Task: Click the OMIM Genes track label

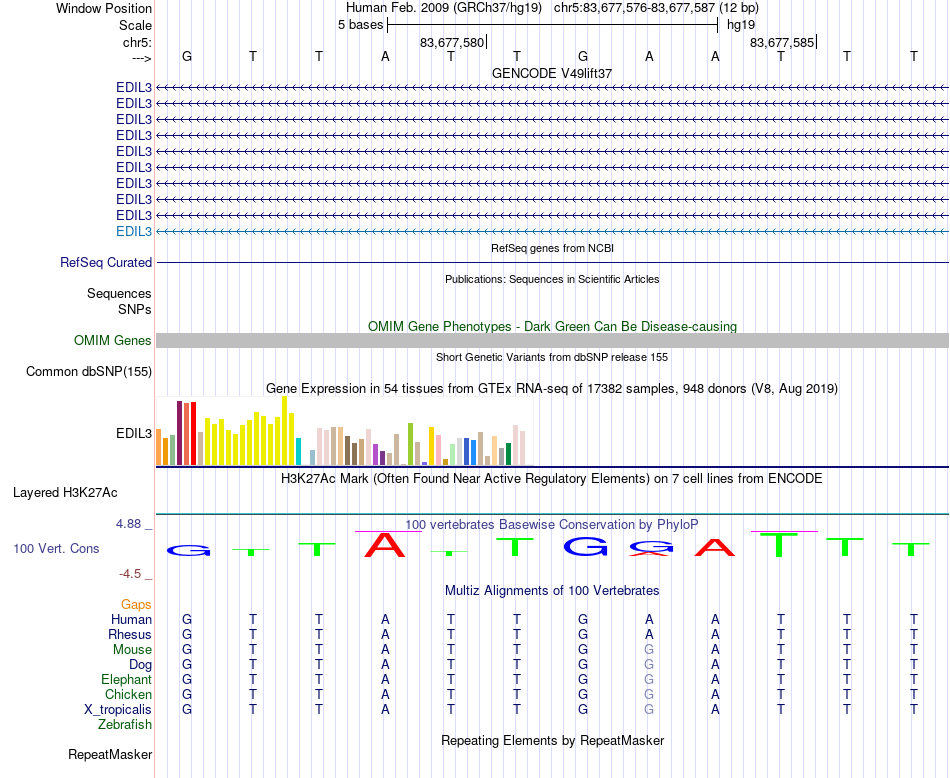Action: click(113, 341)
